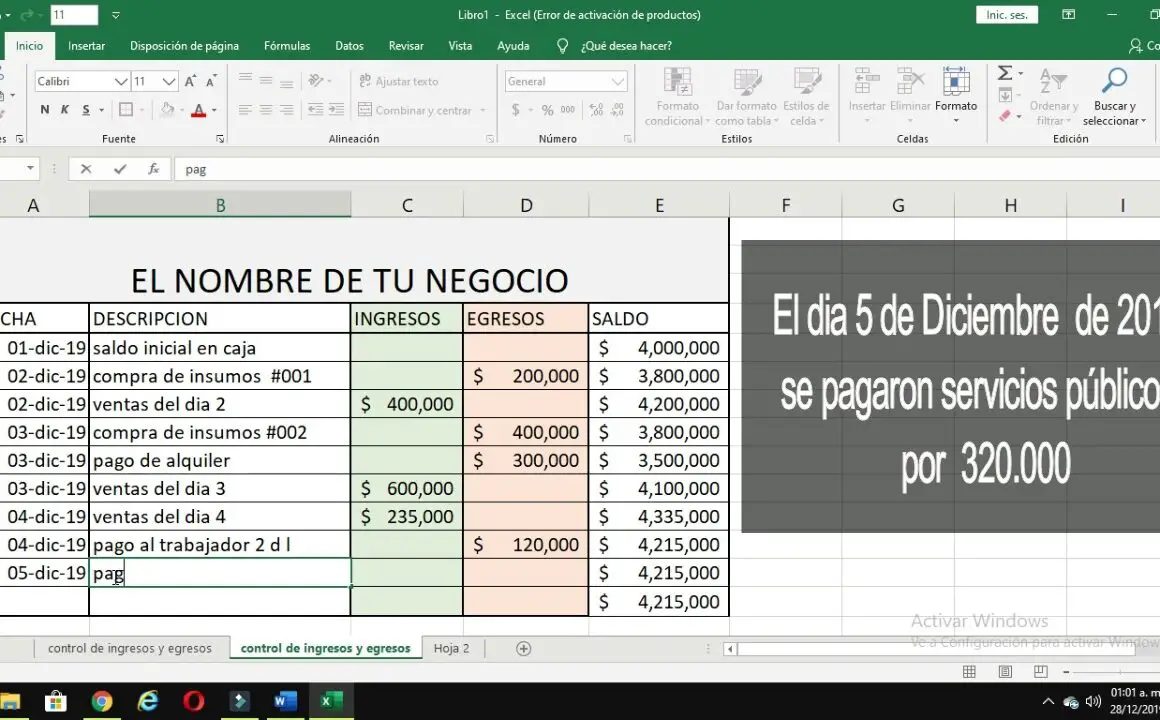The height and width of the screenshot is (720, 1160).
Task: Open the Insertar ribbon tab
Action: 87,46
